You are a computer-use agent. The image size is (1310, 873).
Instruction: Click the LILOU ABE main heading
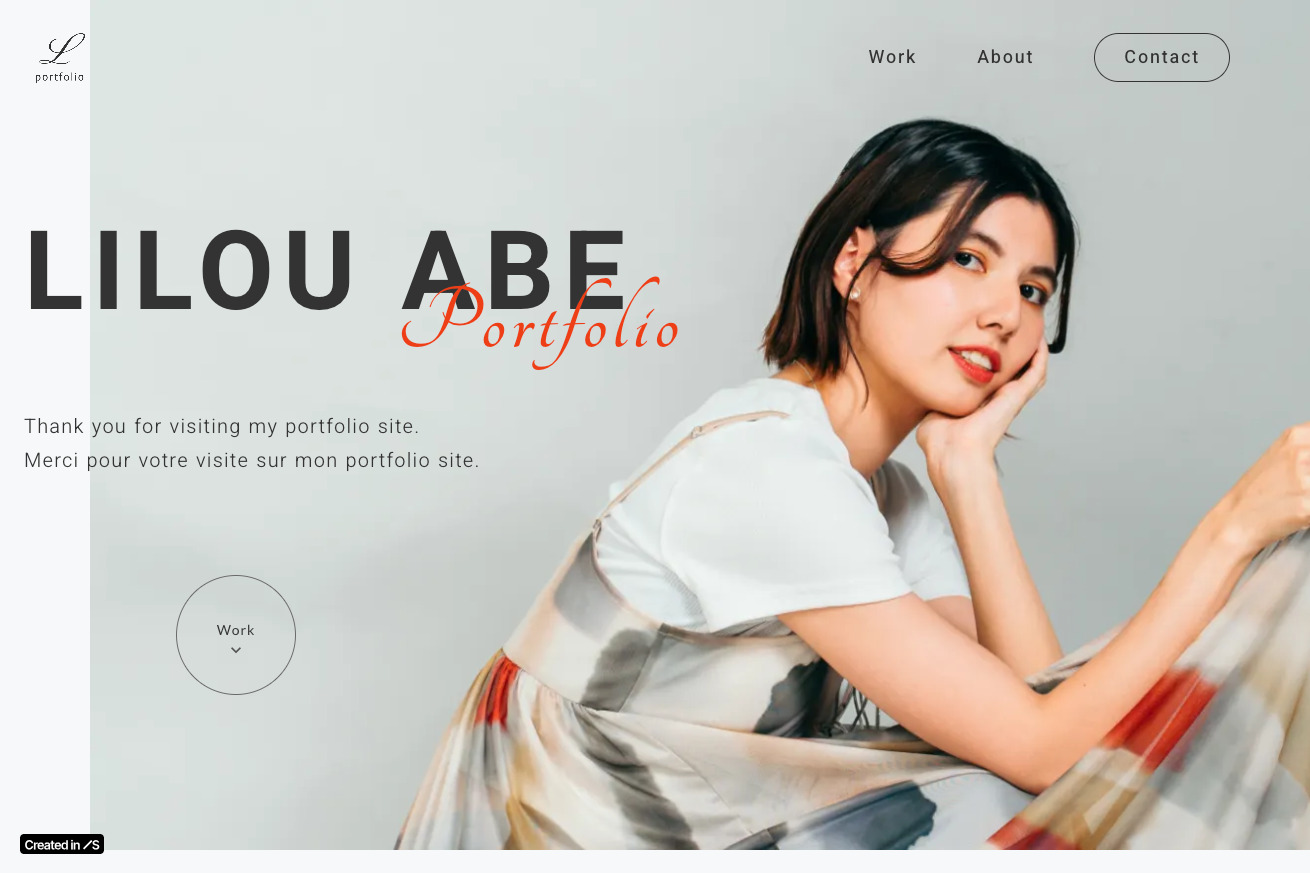point(327,271)
